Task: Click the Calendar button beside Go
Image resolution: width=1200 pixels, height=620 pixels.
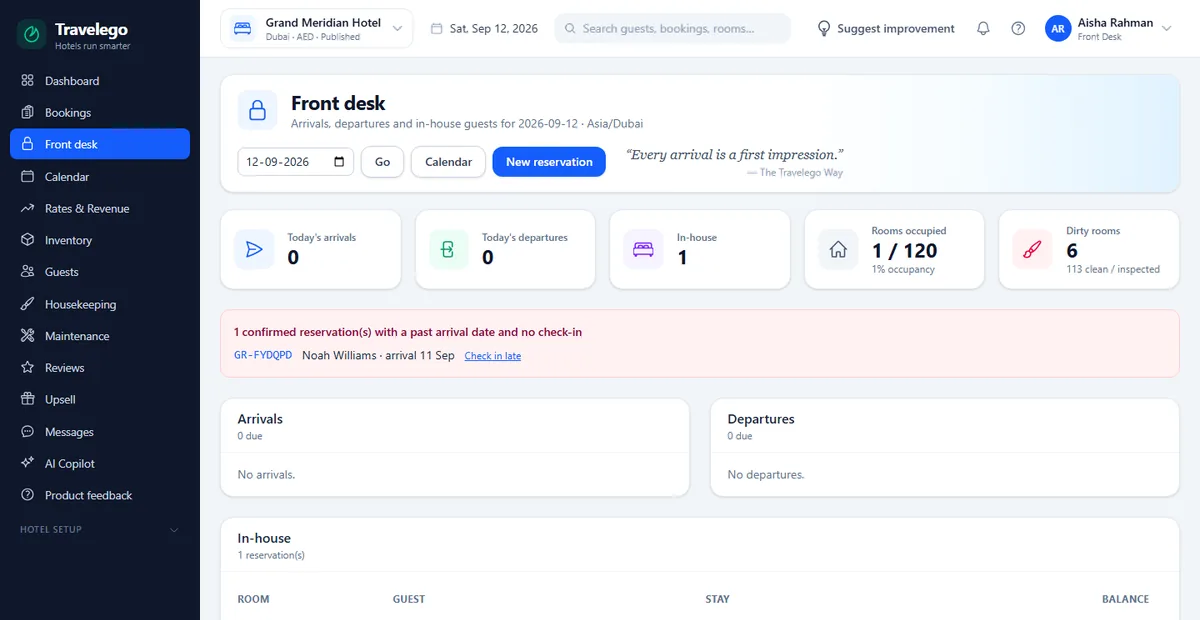Action: [x=448, y=162]
